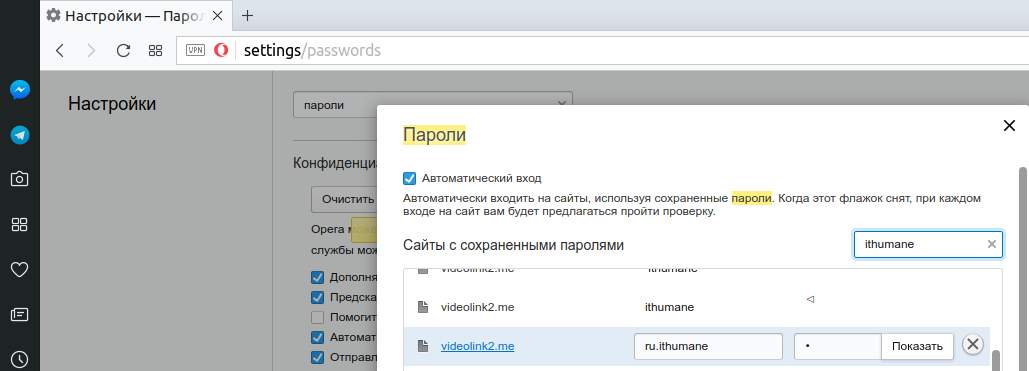This screenshot has width=1029, height=371.
Task: Click the ithumane username in the second row
Action: coord(669,307)
